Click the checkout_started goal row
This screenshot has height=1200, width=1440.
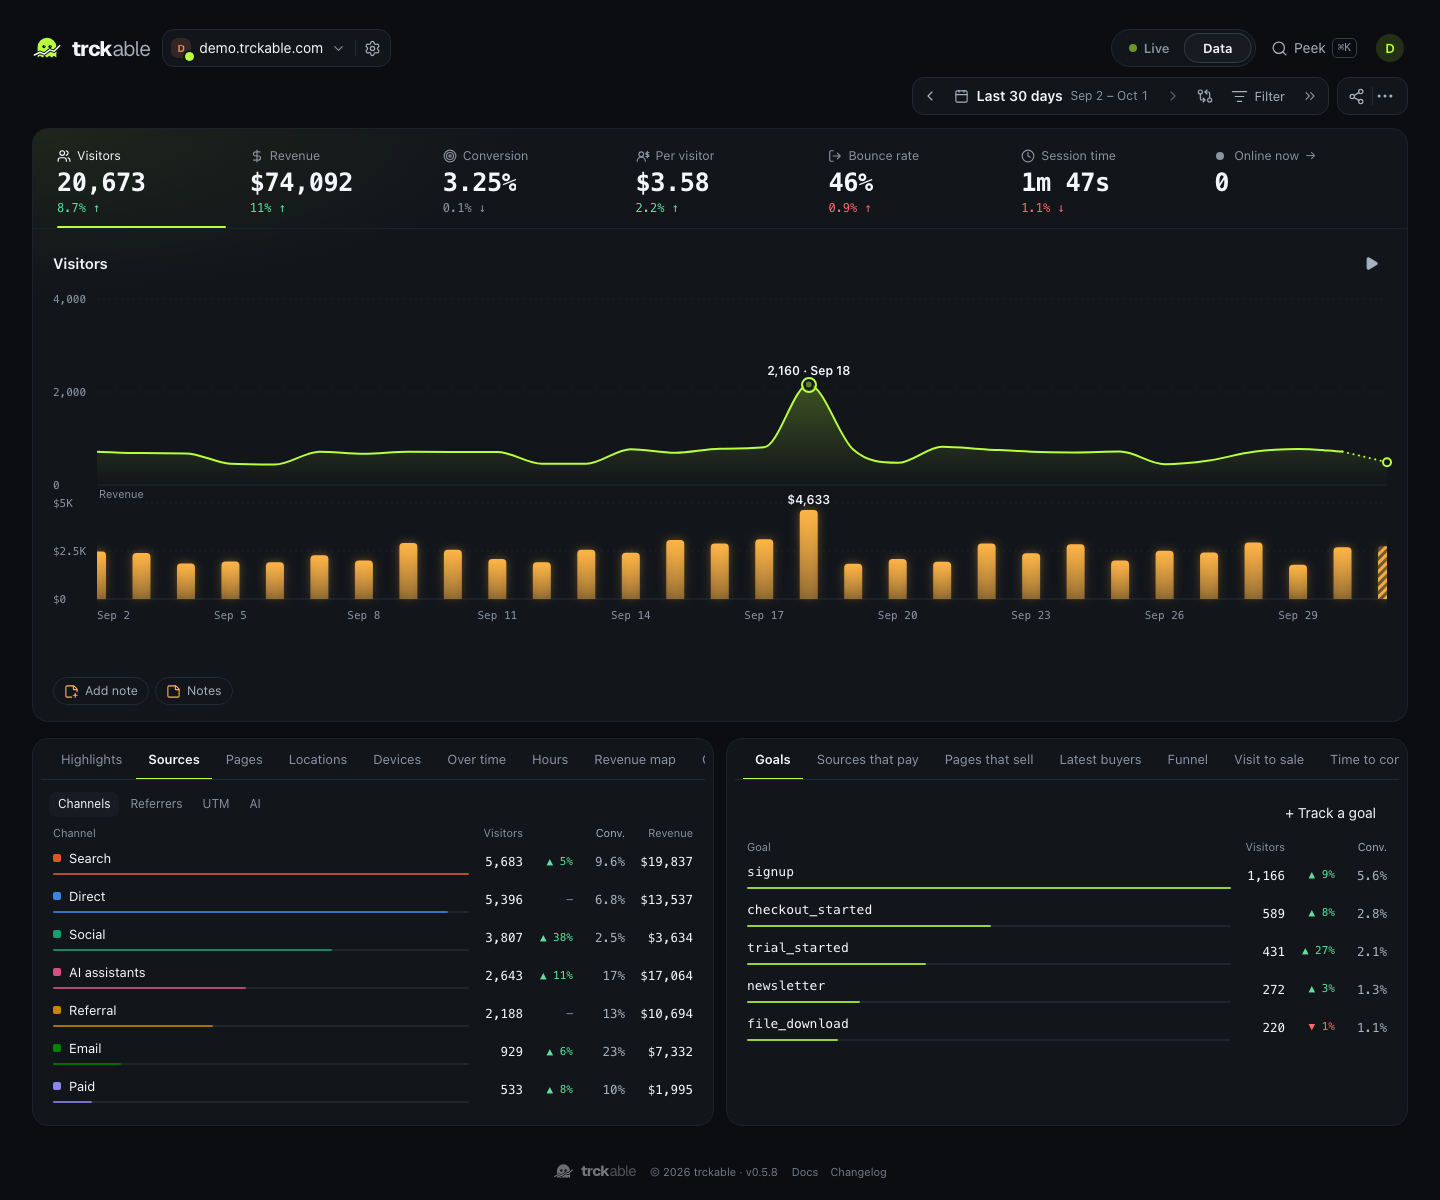coord(1067,913)
